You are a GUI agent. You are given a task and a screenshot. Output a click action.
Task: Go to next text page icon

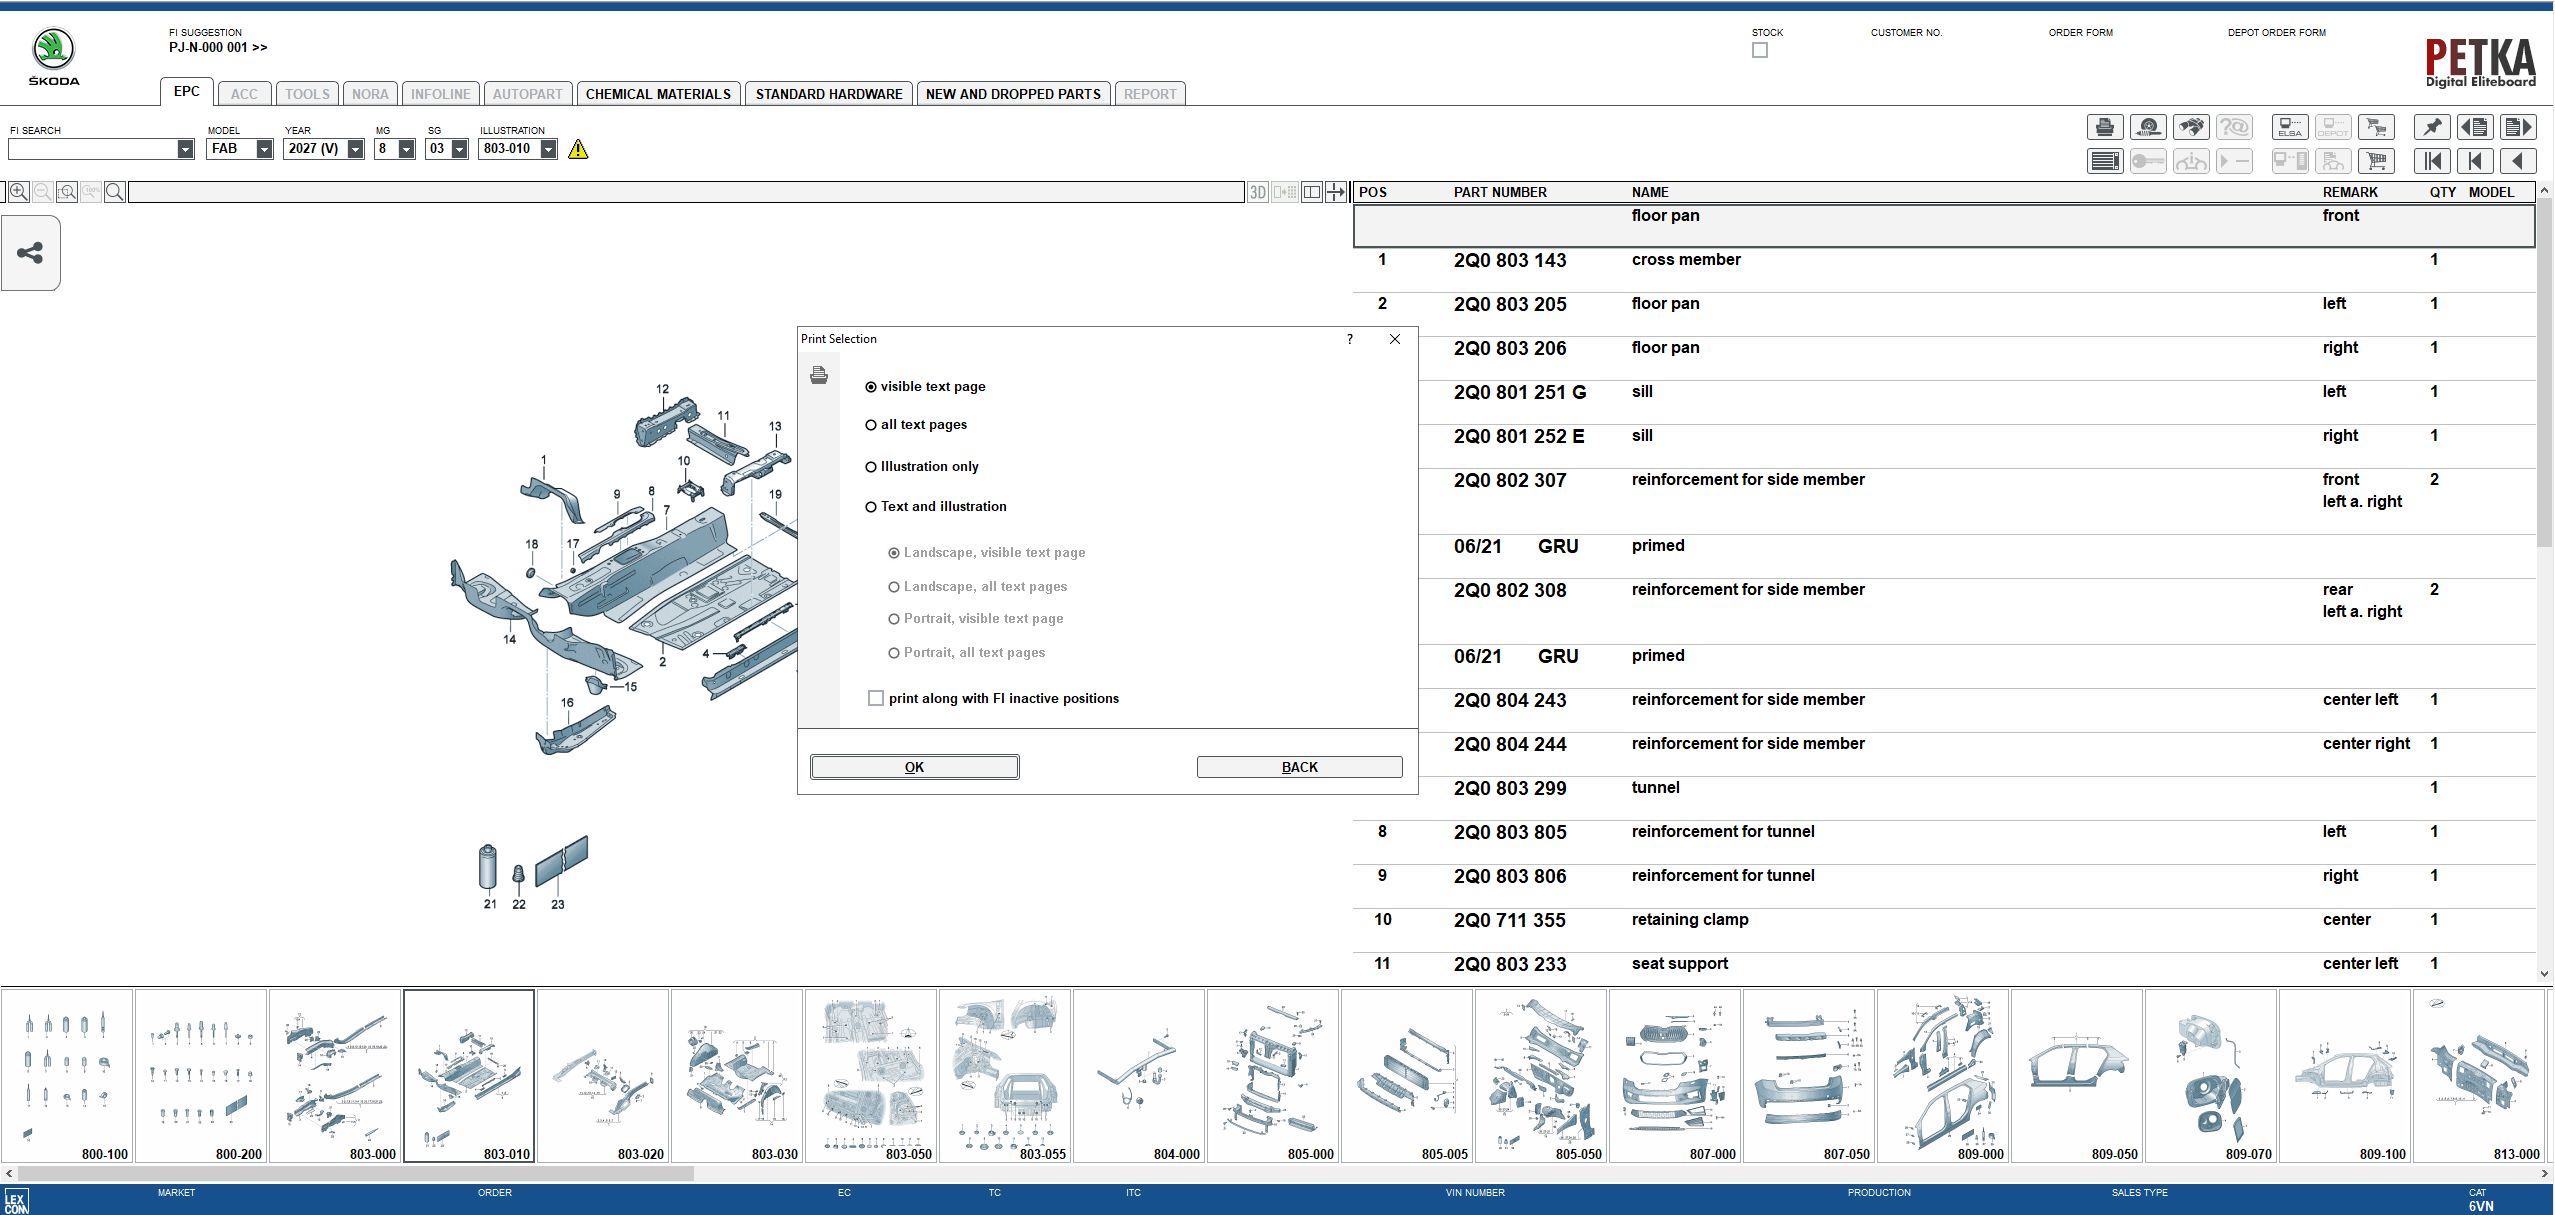point(2518,127)
